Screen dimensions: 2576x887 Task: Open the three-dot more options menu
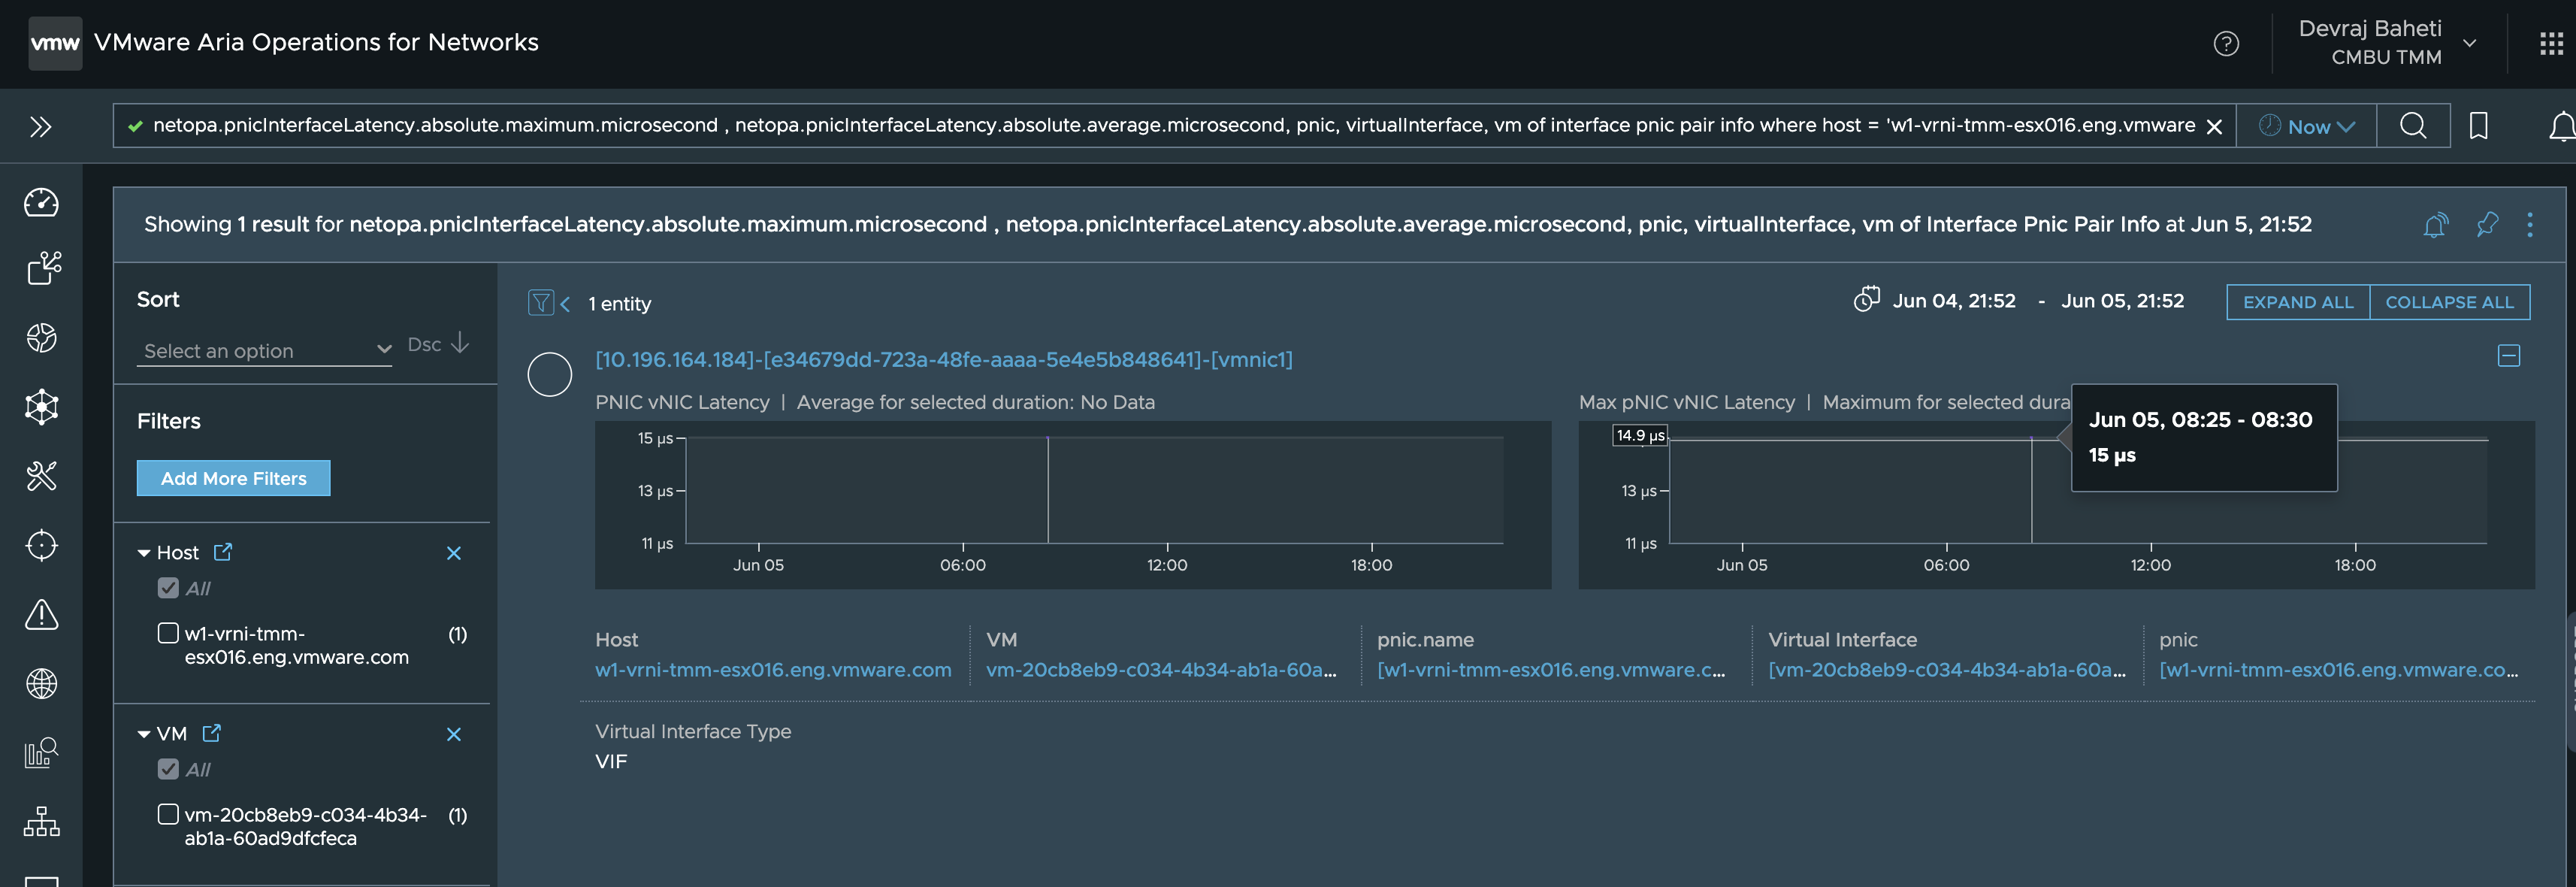2529,224
